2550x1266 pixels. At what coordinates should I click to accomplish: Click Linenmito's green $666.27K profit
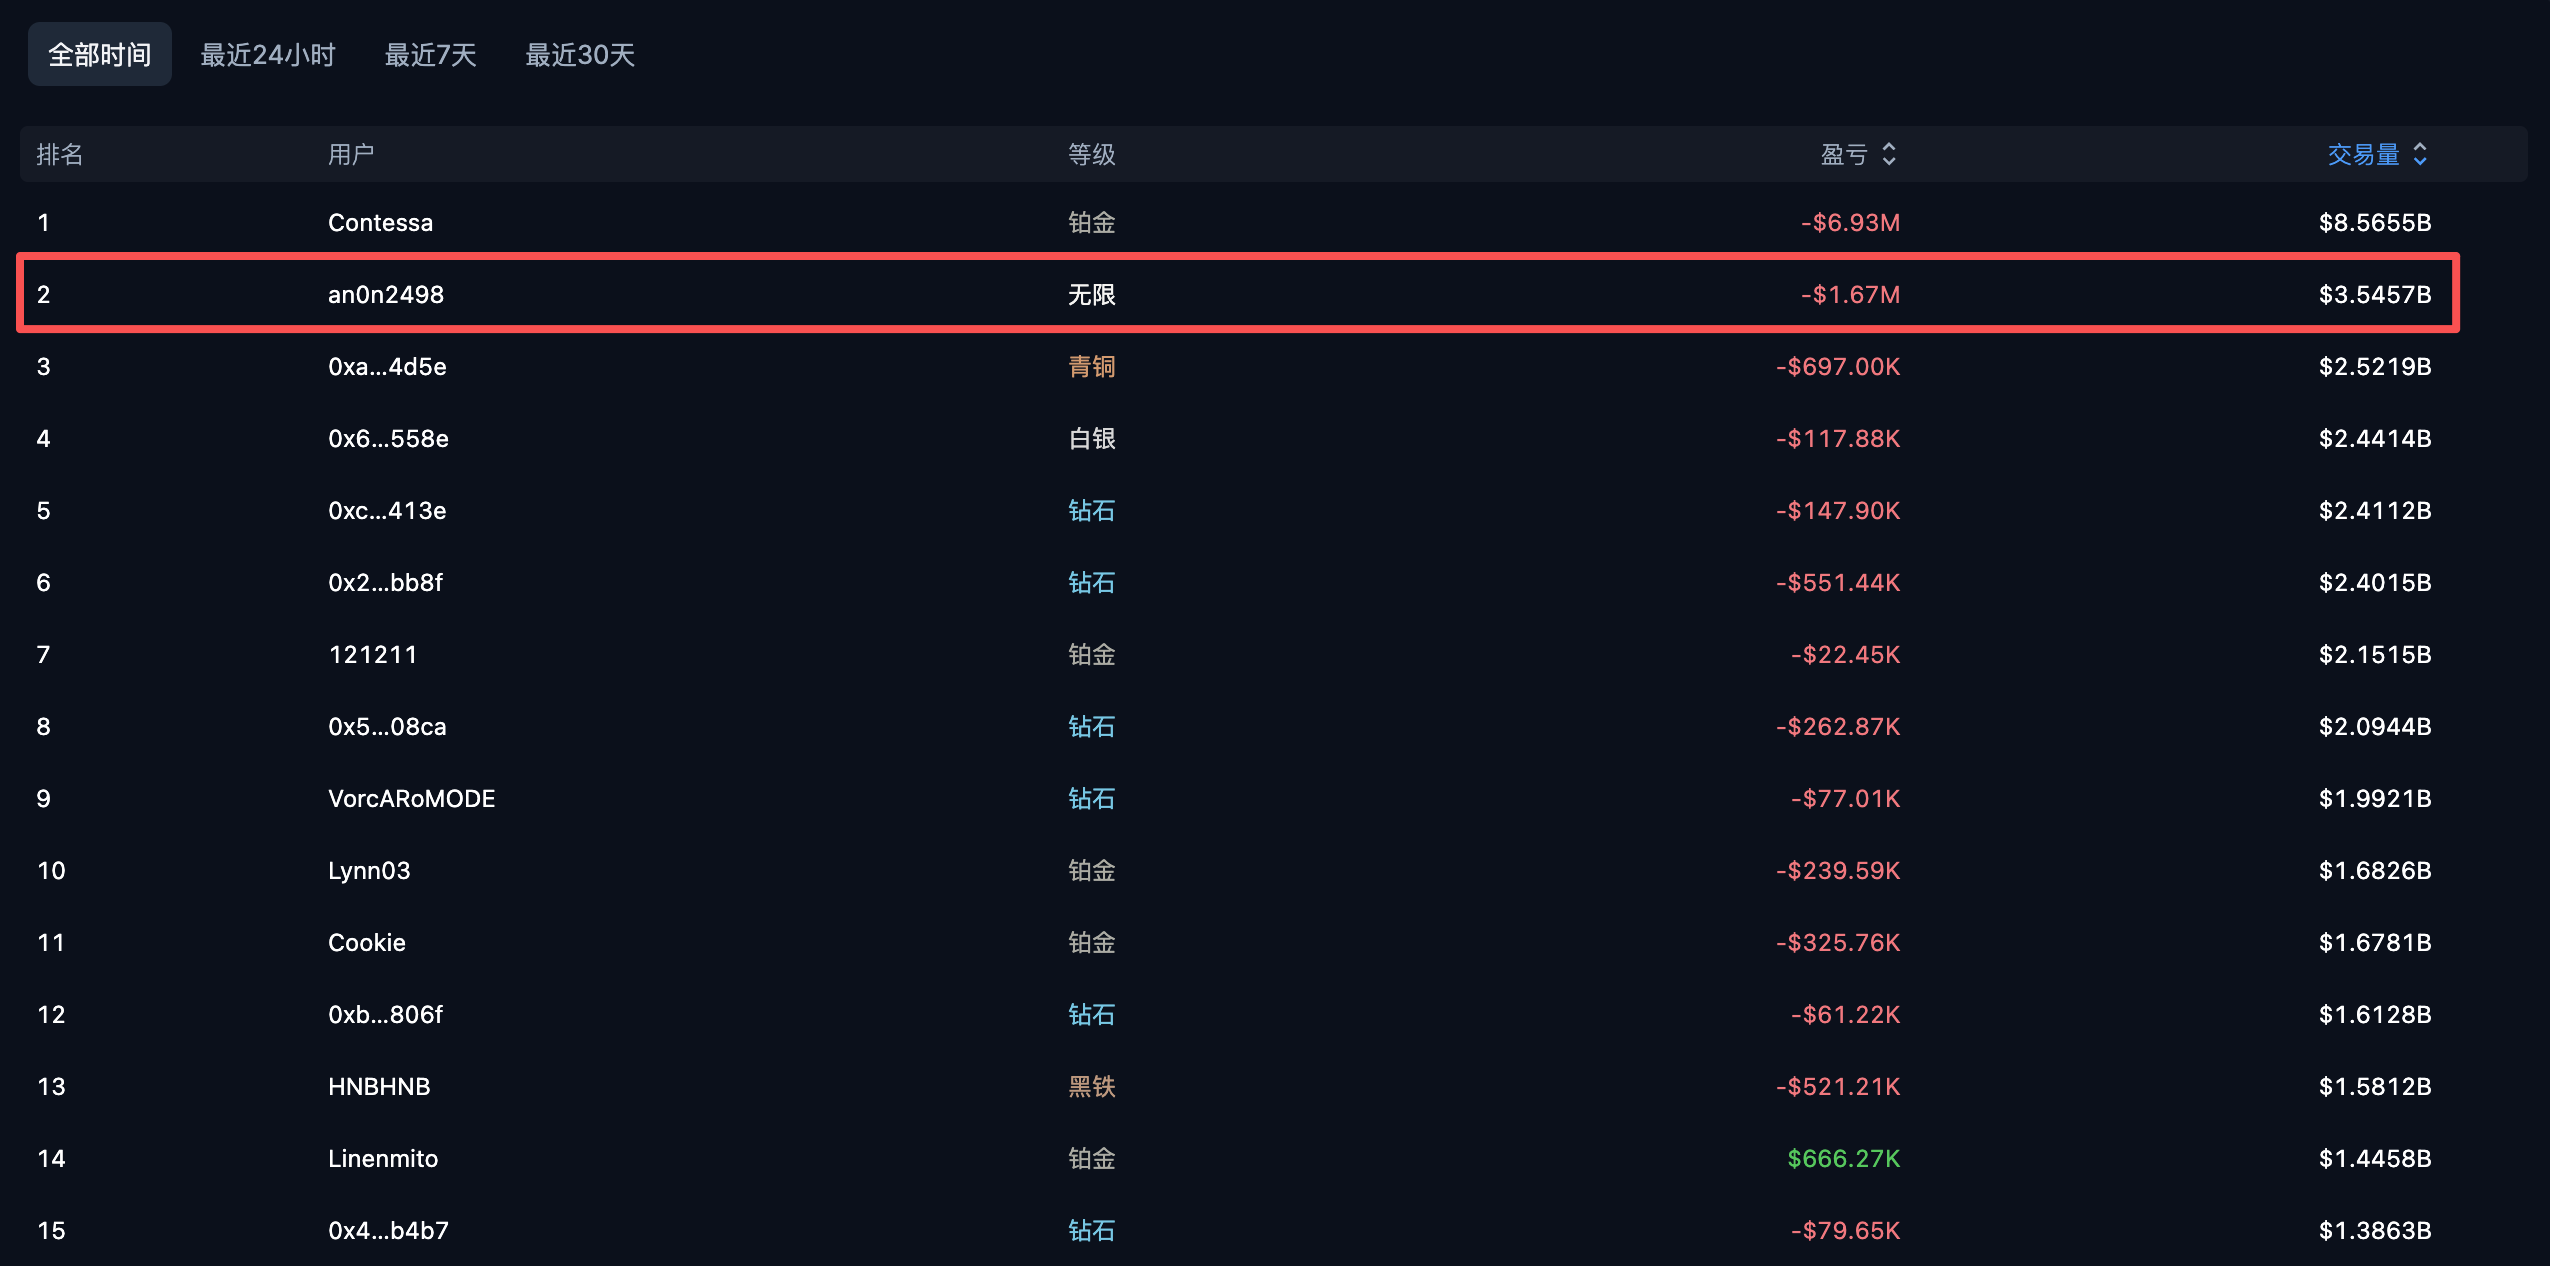click(x=1844, y=1158)
